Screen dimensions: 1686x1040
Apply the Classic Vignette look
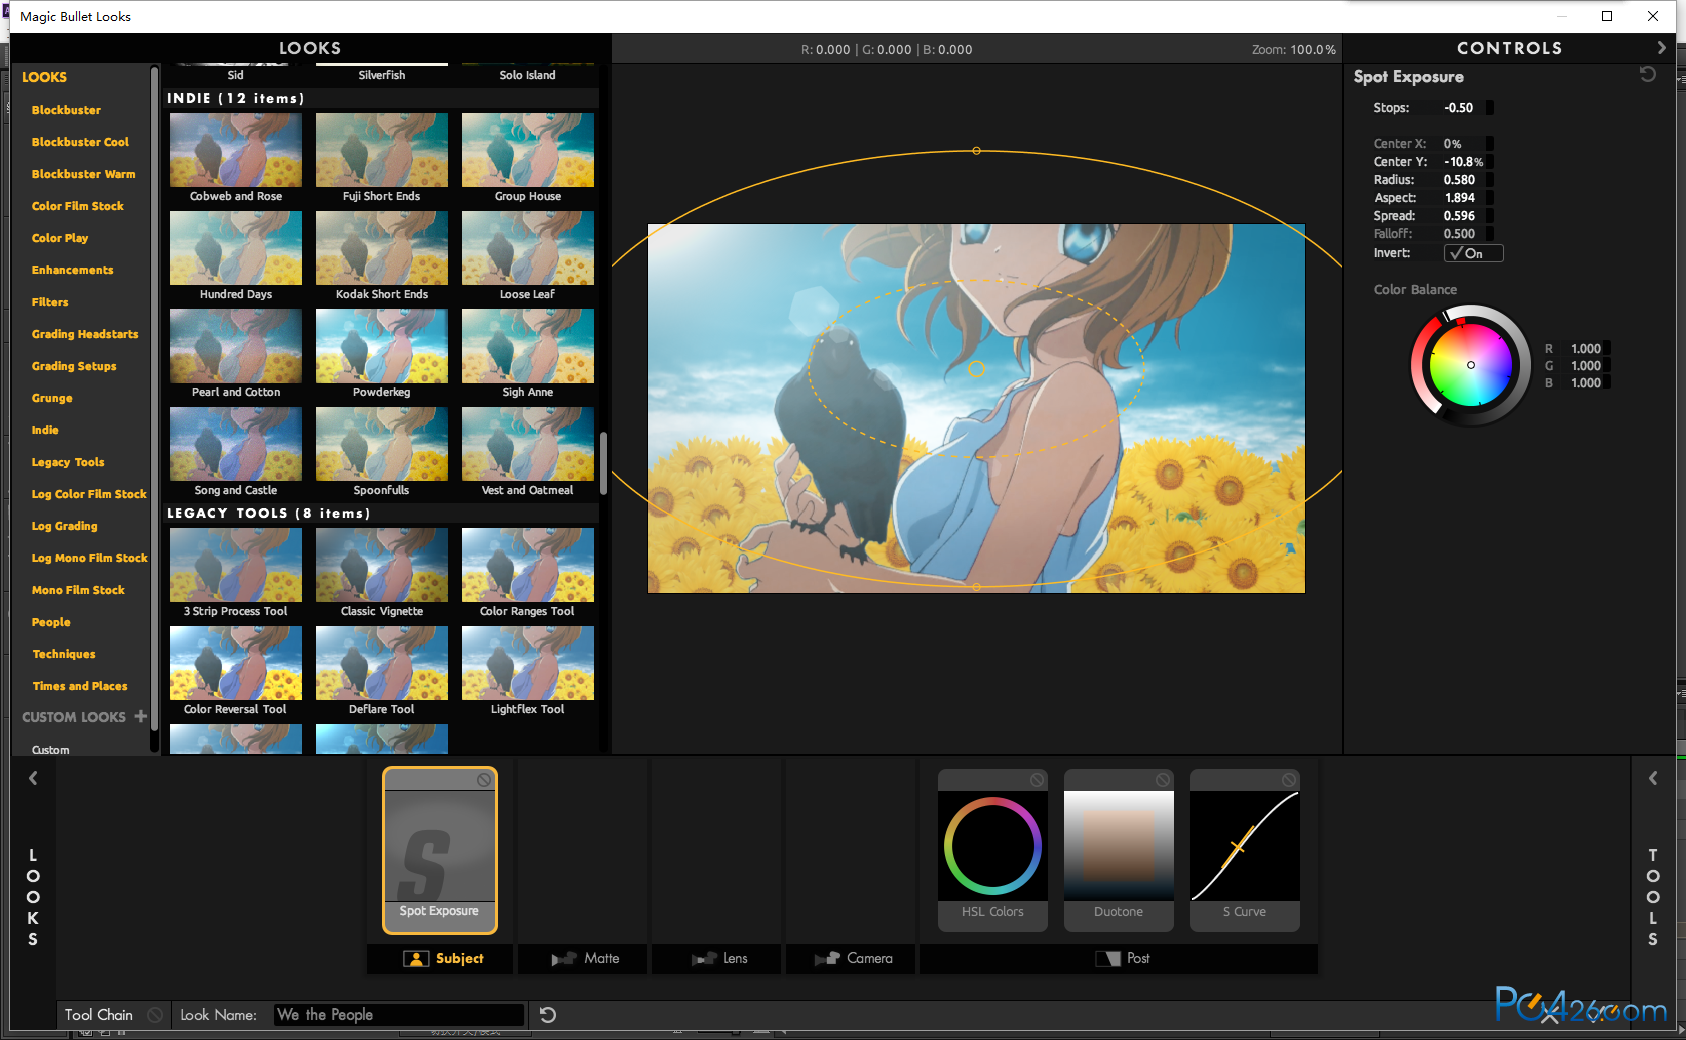382,565
